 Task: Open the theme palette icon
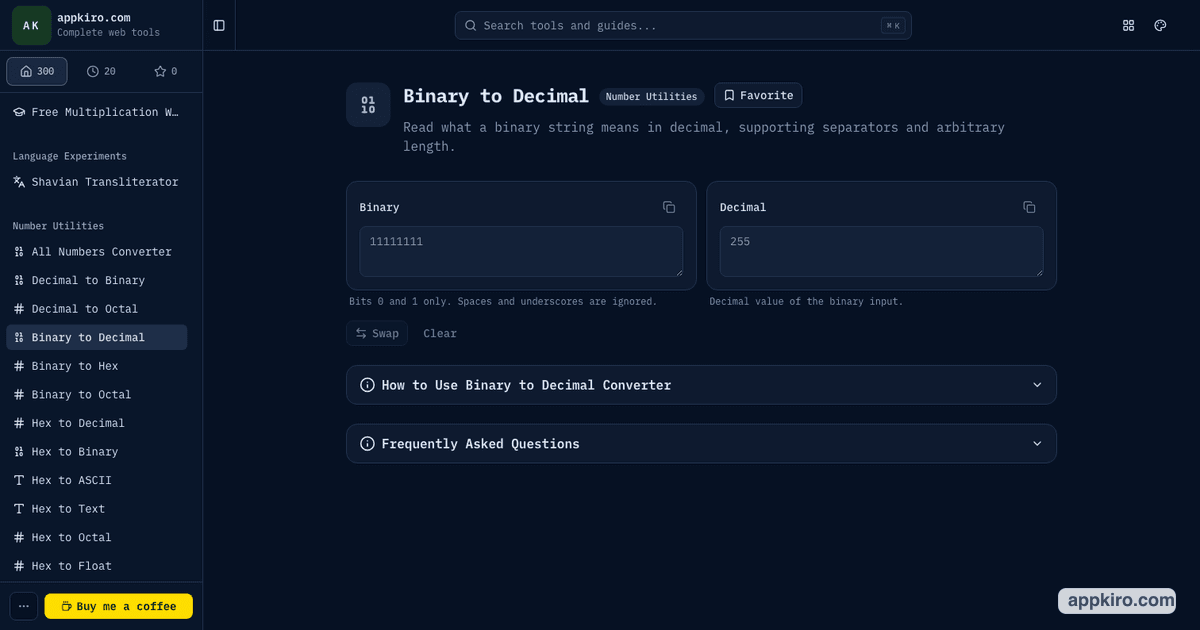(x=1160, y=25)
